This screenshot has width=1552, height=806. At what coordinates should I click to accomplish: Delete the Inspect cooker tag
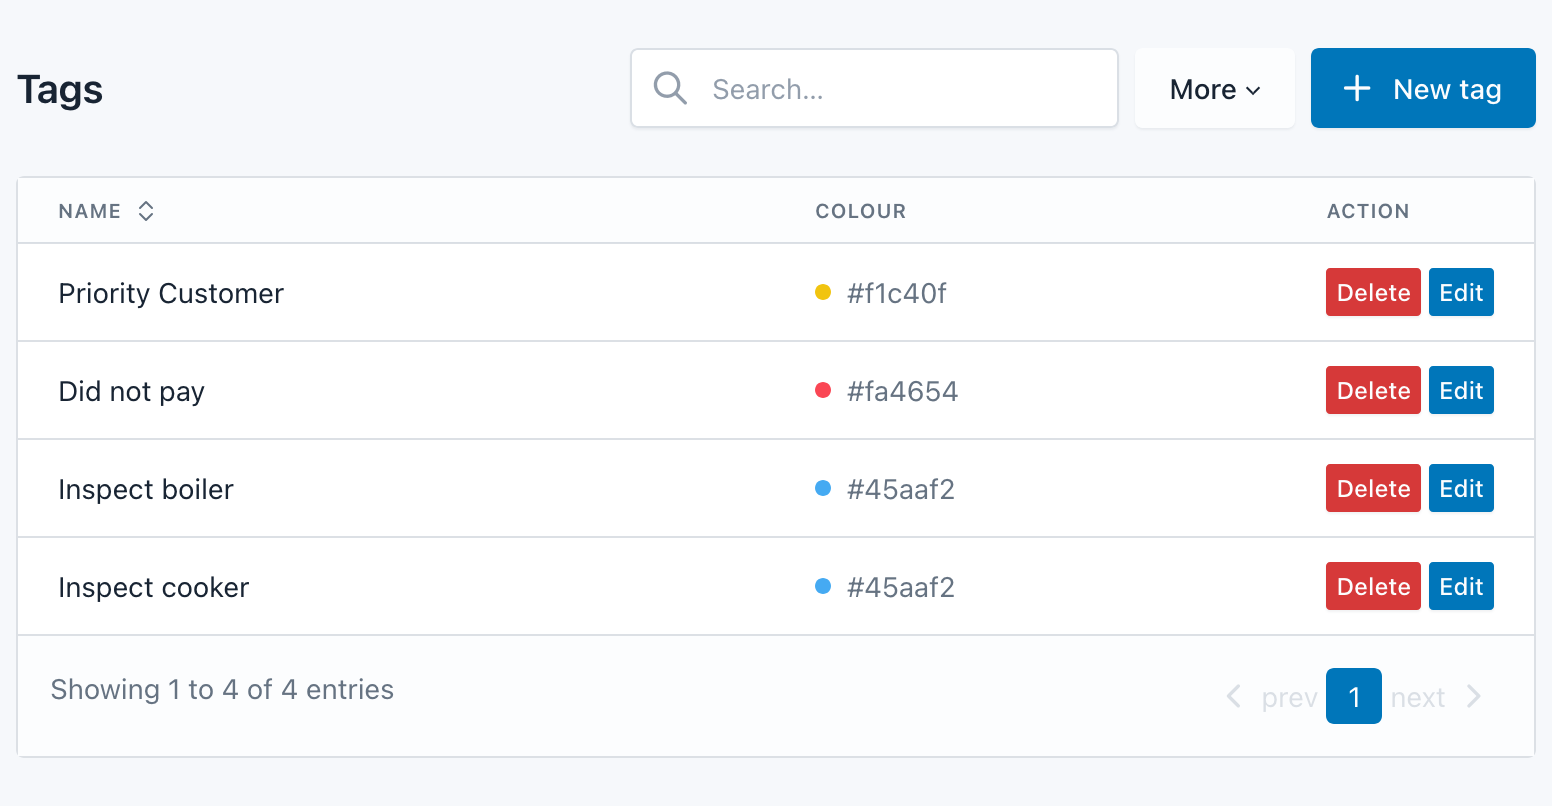click(1373, 586)
